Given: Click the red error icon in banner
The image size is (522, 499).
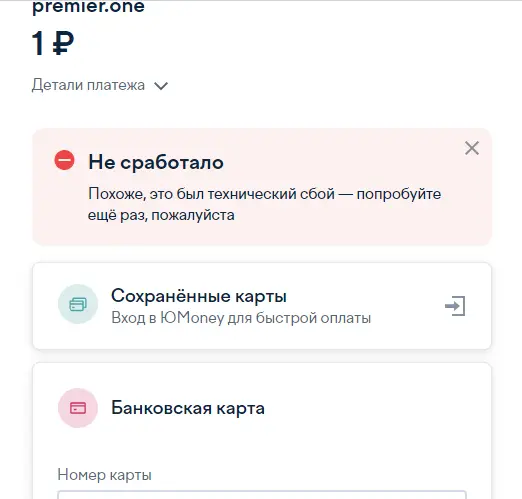Looking at the screenshot, I should coord(64,160).
